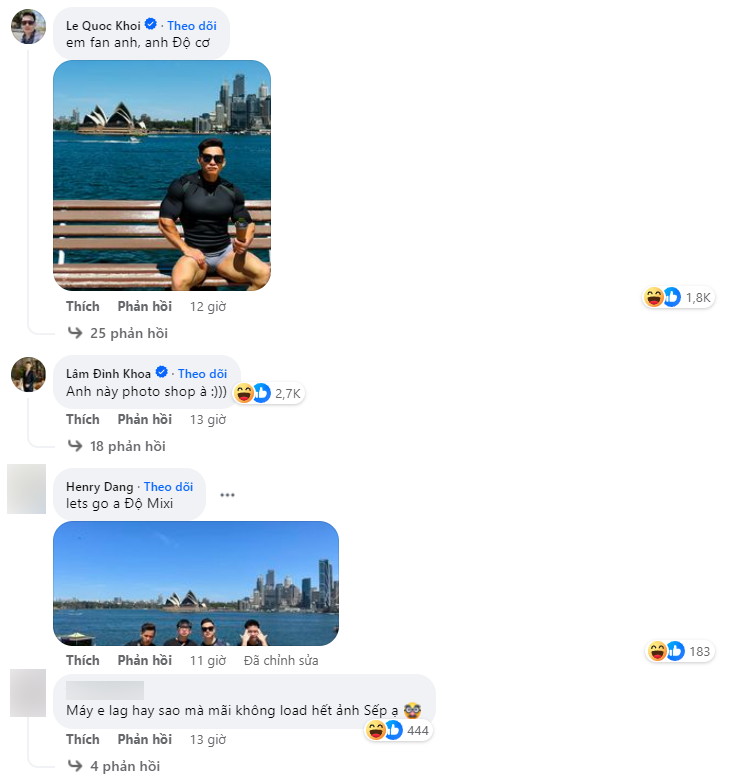This screenshot has width=749, height=781.
Task: Open the Sydney bench photo in Le Quoc Khoi's comment
Action: pos(162,175)
